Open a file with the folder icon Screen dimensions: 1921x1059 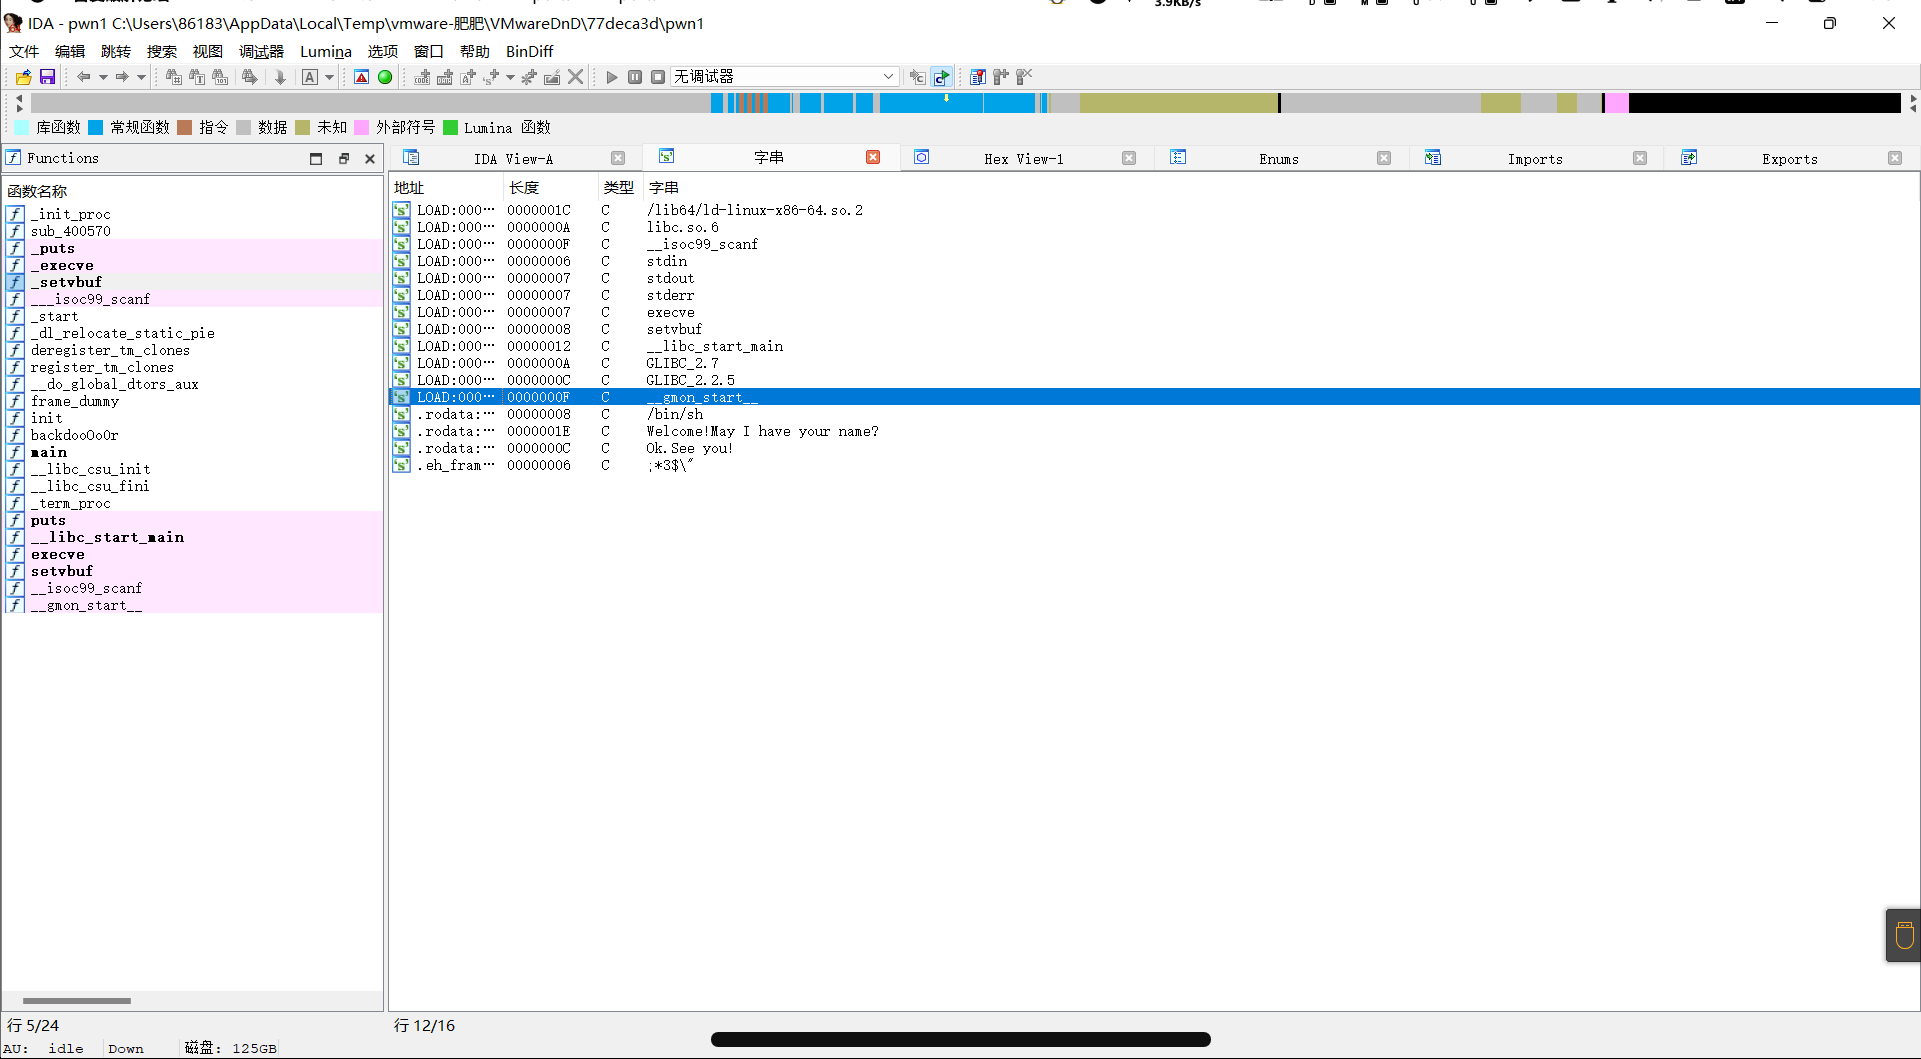pyautogui.click(x=23, y=77)
